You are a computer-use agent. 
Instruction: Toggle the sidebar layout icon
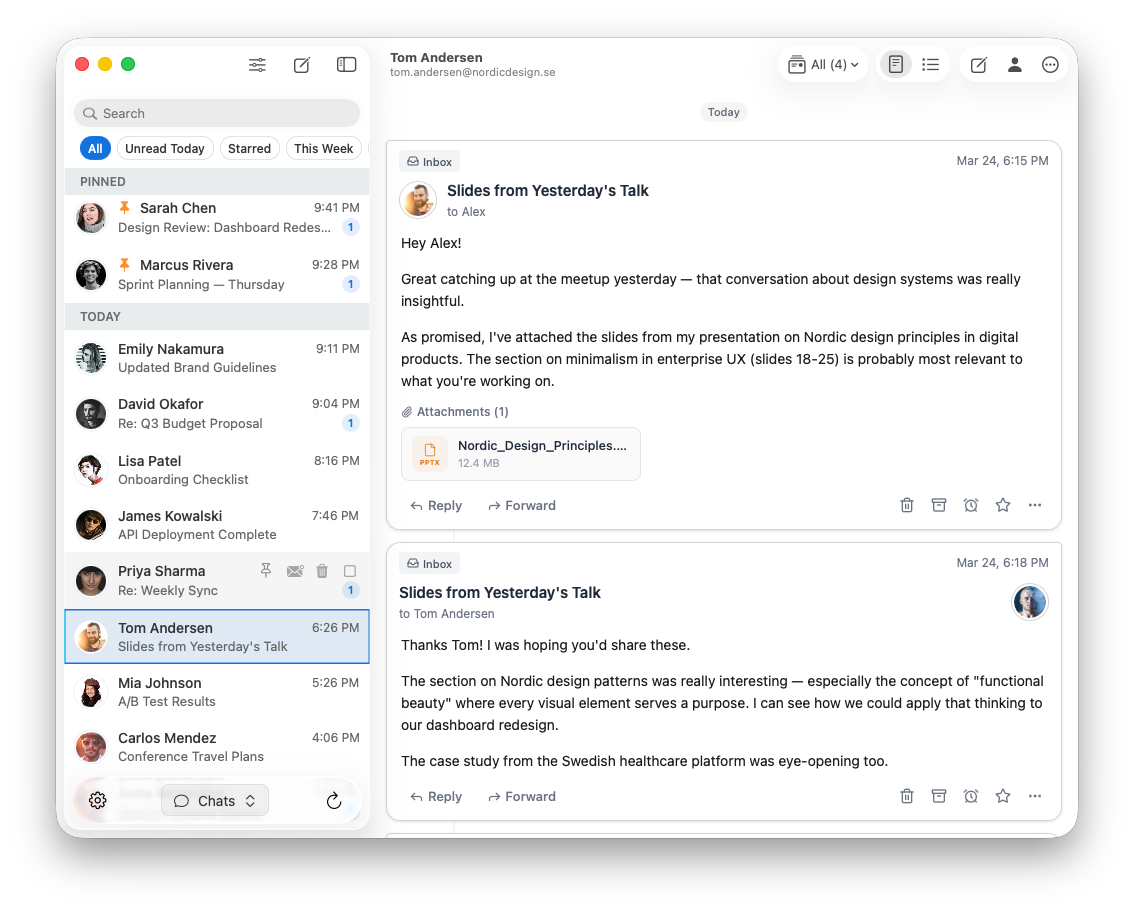[345, 64]
